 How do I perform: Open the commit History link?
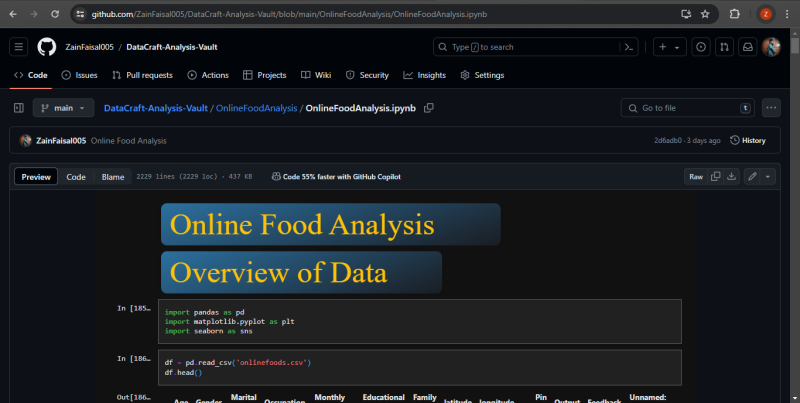tap(748, 141)
